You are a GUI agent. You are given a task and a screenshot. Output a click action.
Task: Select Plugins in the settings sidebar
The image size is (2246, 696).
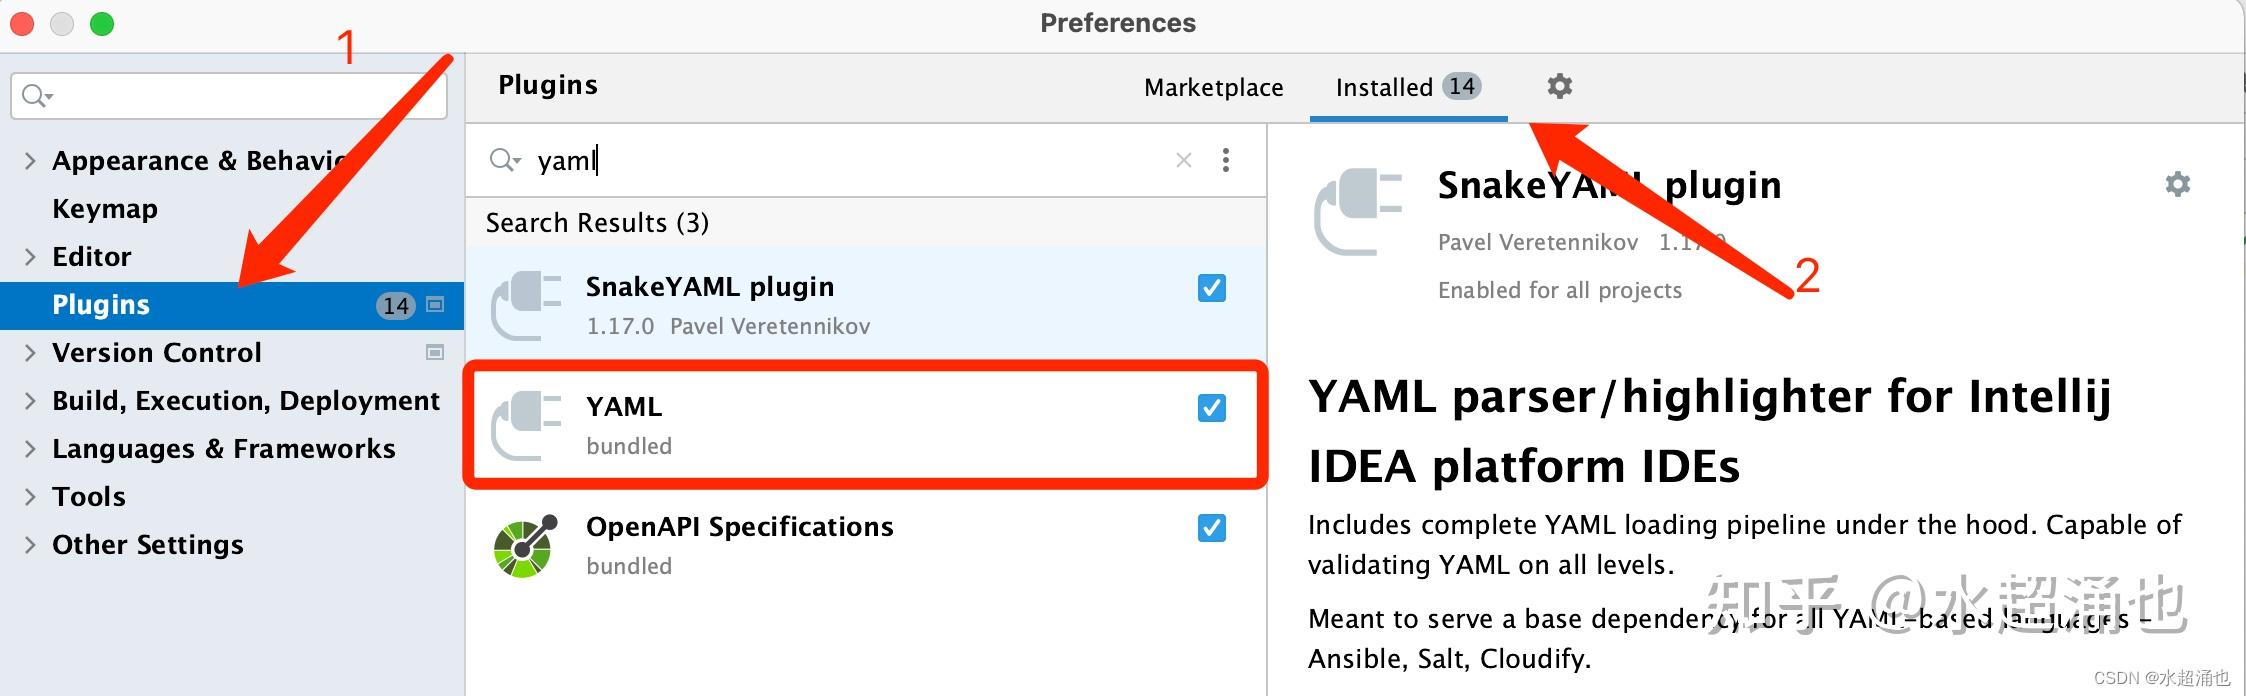point(232,305)
